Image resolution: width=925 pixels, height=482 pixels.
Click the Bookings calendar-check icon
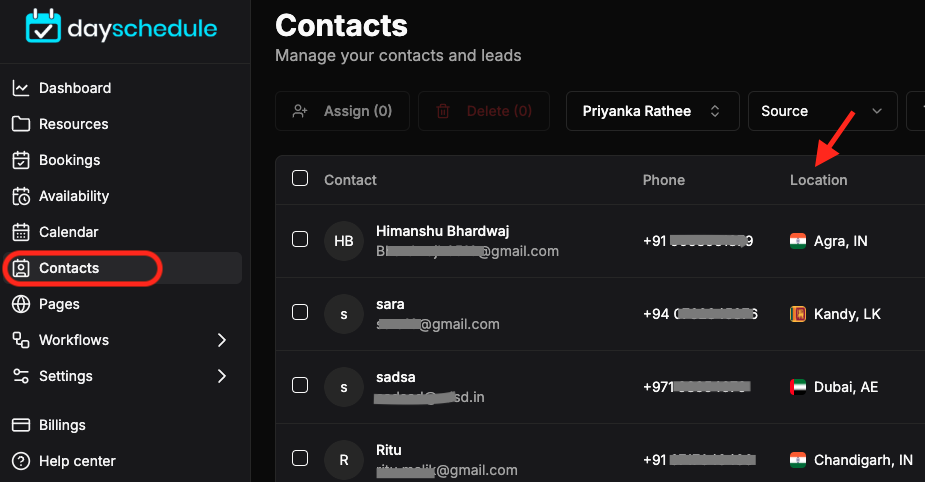coord(21,160)
